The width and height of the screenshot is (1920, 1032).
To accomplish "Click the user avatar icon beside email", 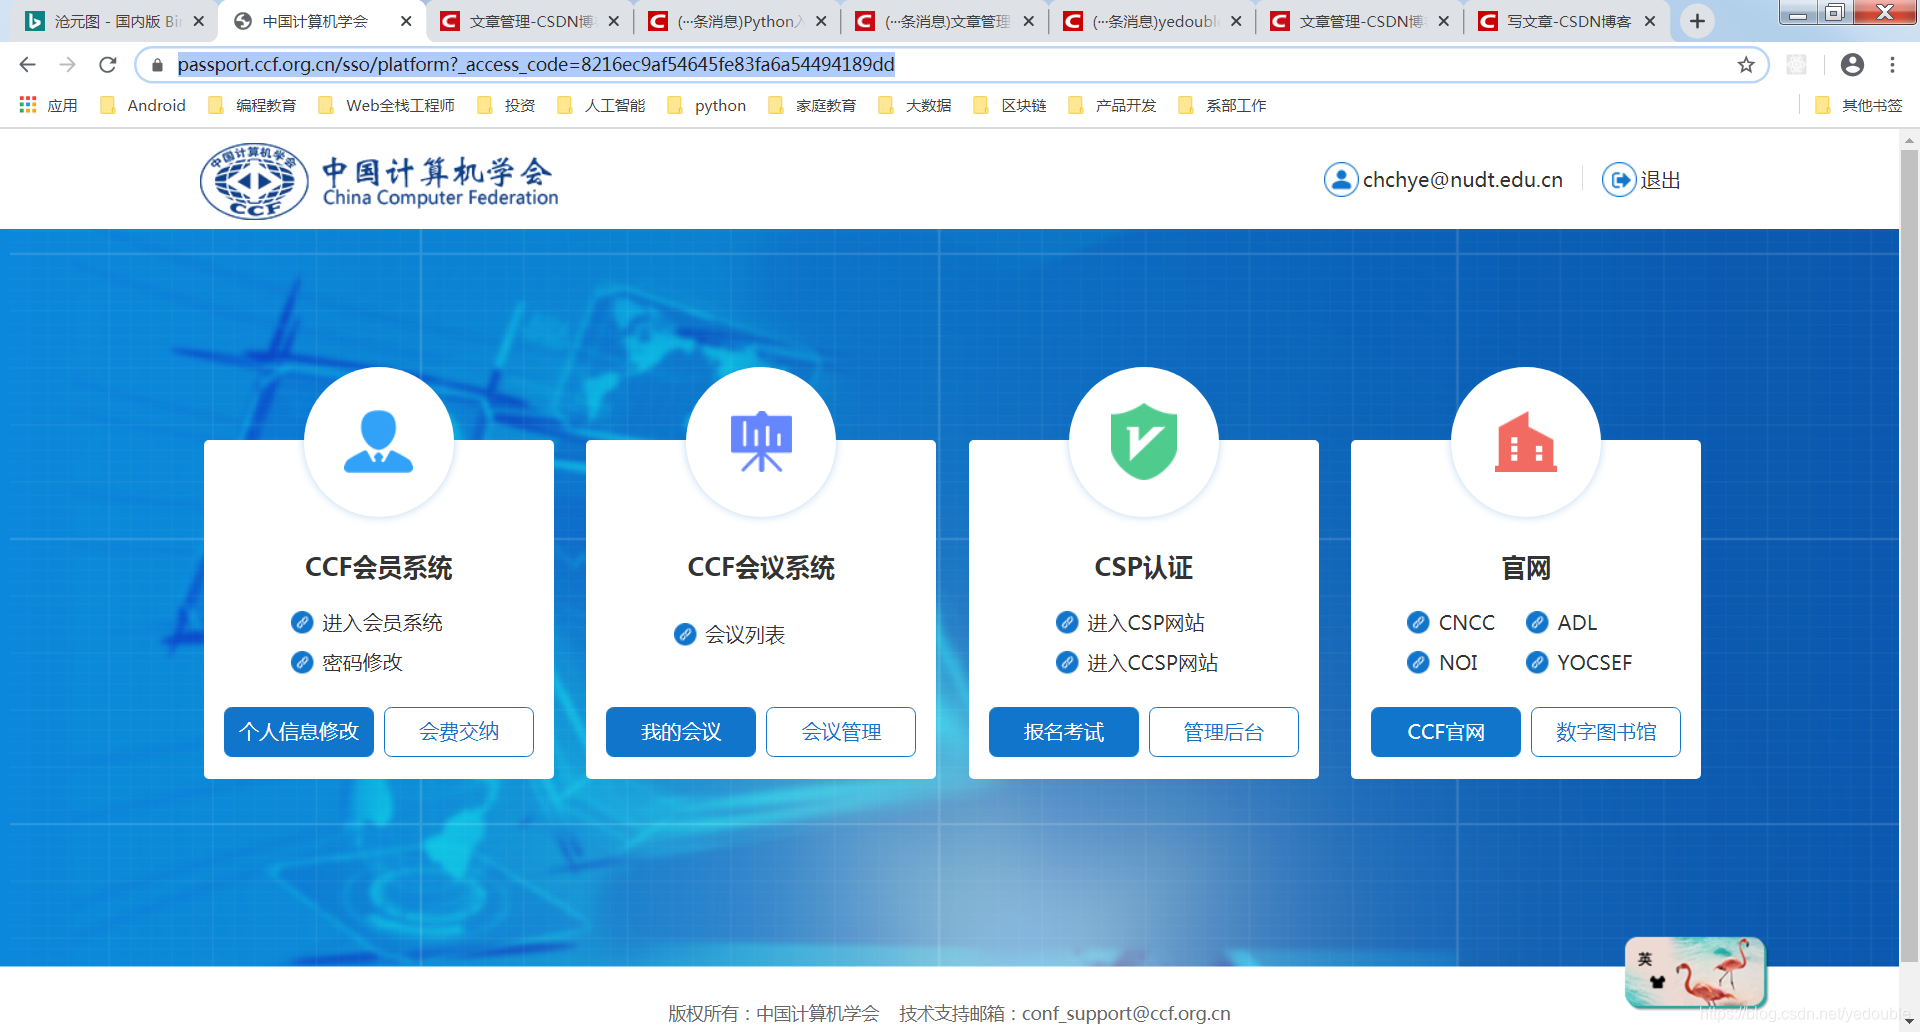I will [1340, 180].
